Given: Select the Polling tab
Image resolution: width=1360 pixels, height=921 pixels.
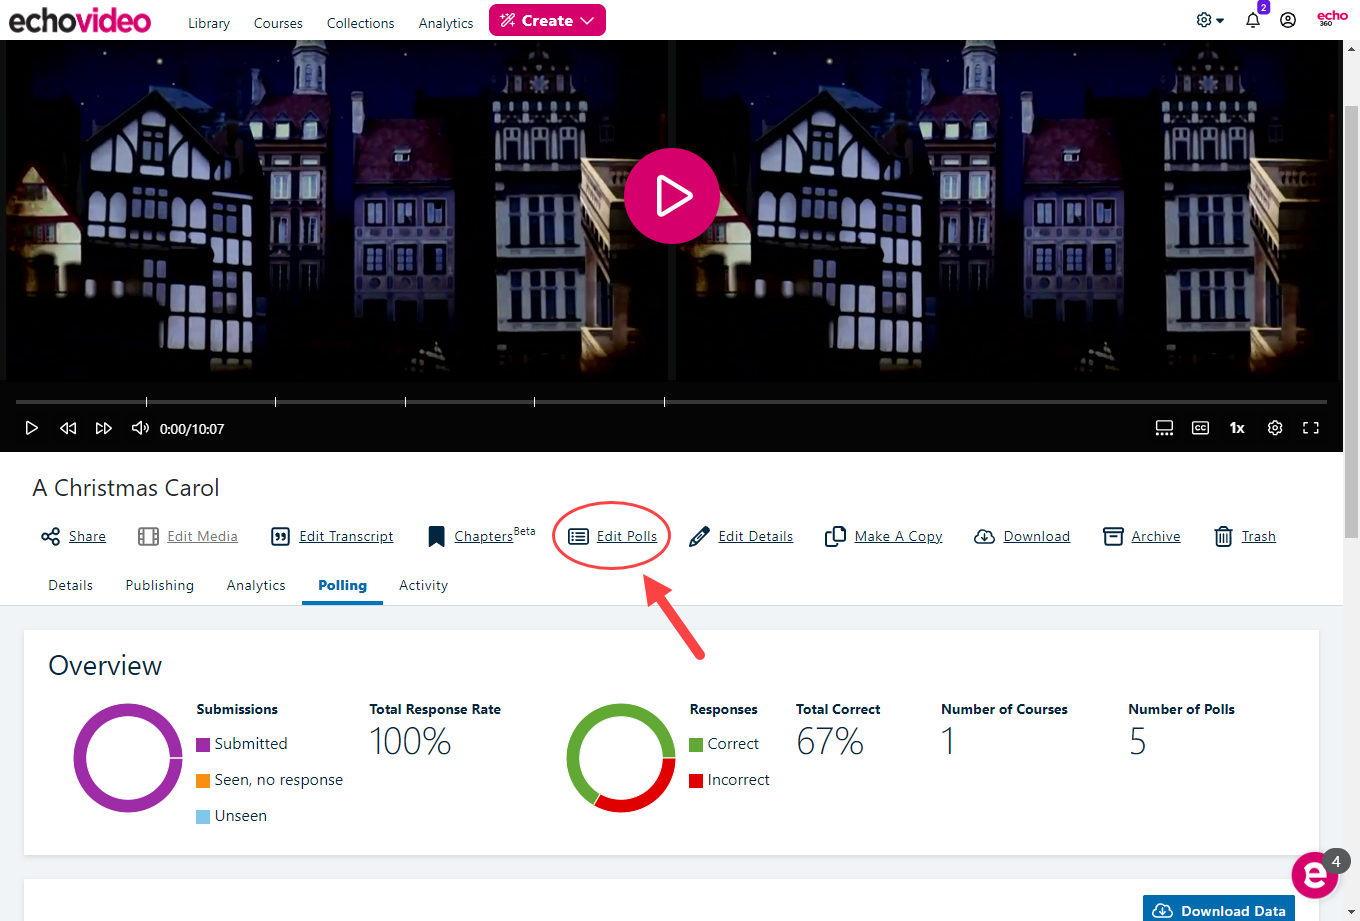Looking at the screenshot, I should coord(342,586).
